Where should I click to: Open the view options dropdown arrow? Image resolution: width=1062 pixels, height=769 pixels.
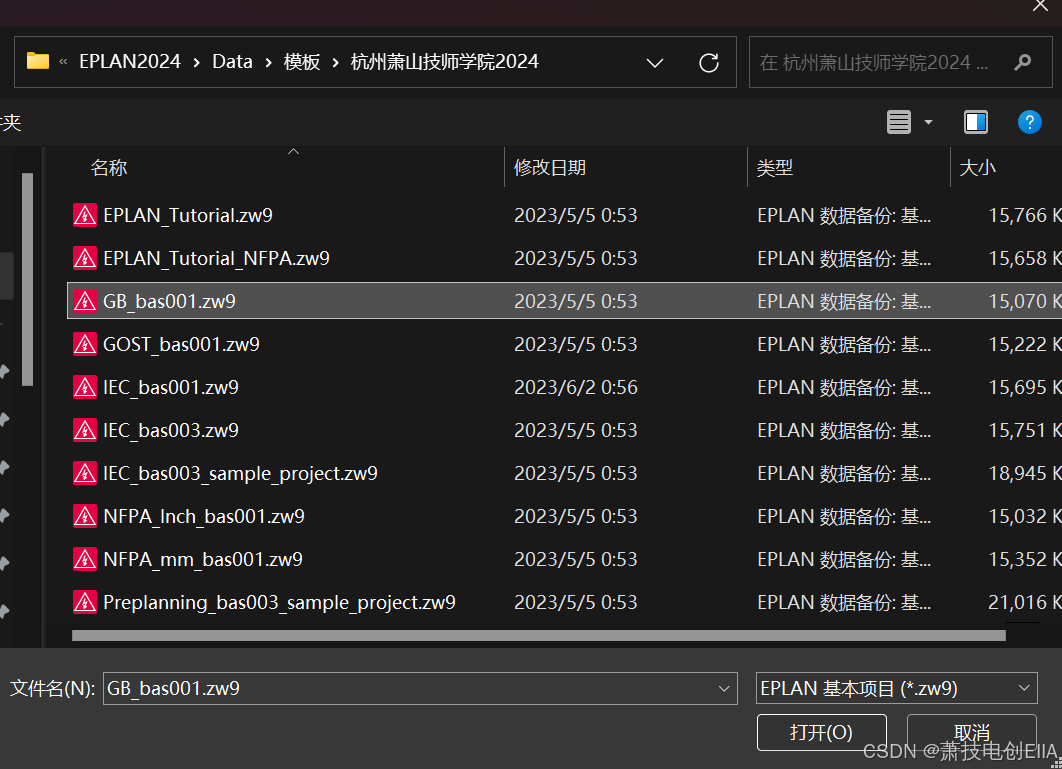(929, 123)
